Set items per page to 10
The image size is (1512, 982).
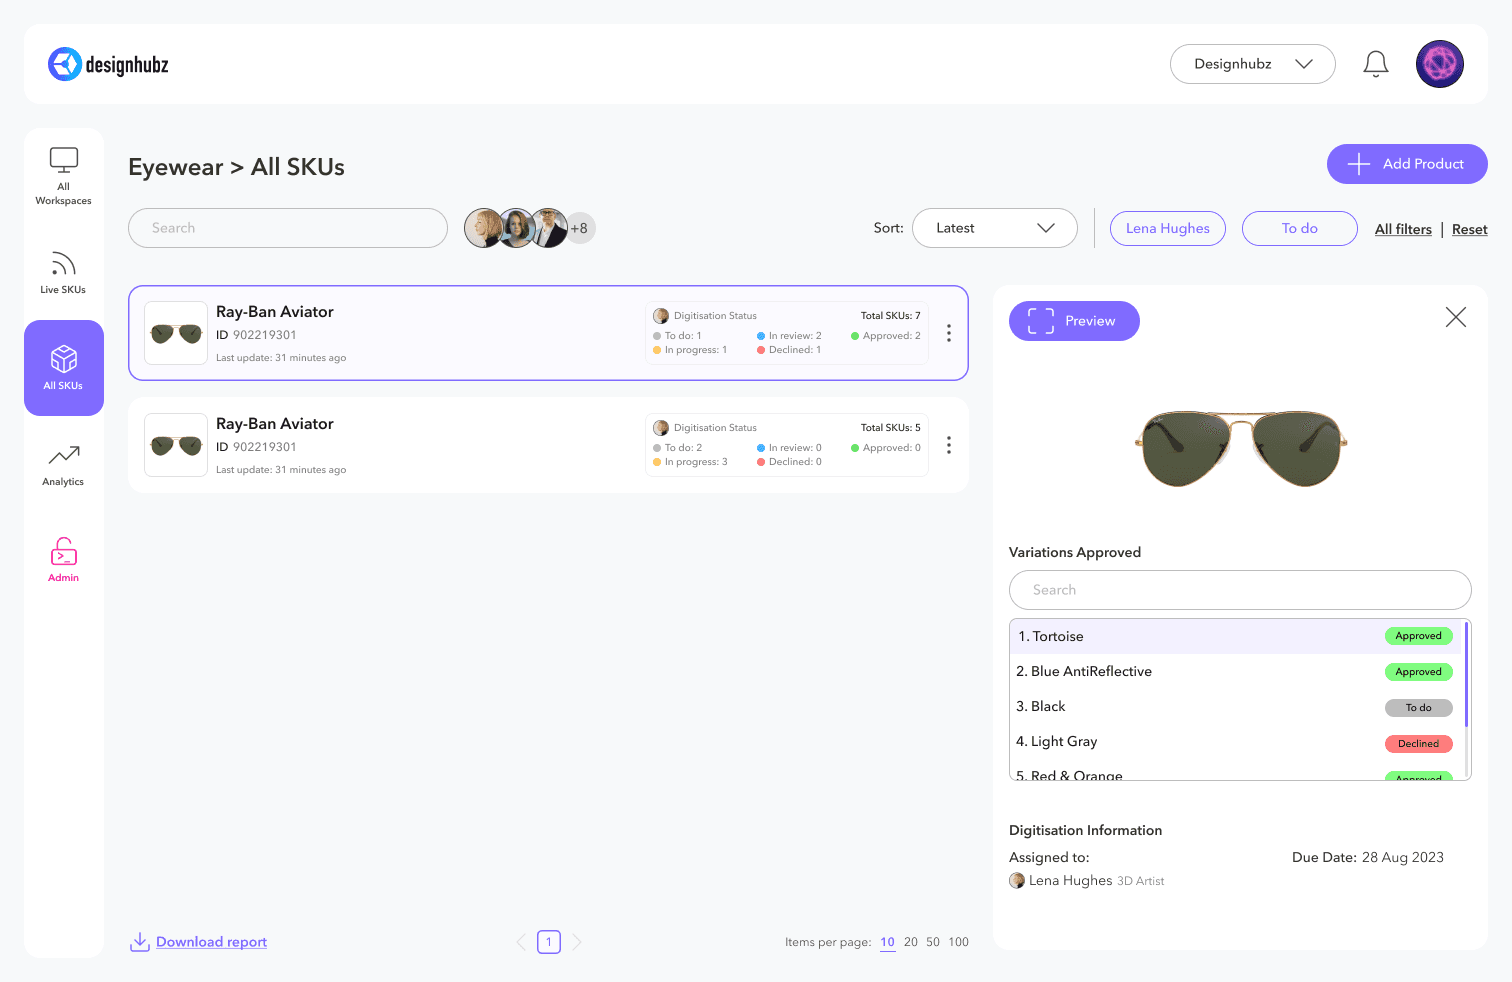click(888, 942)
